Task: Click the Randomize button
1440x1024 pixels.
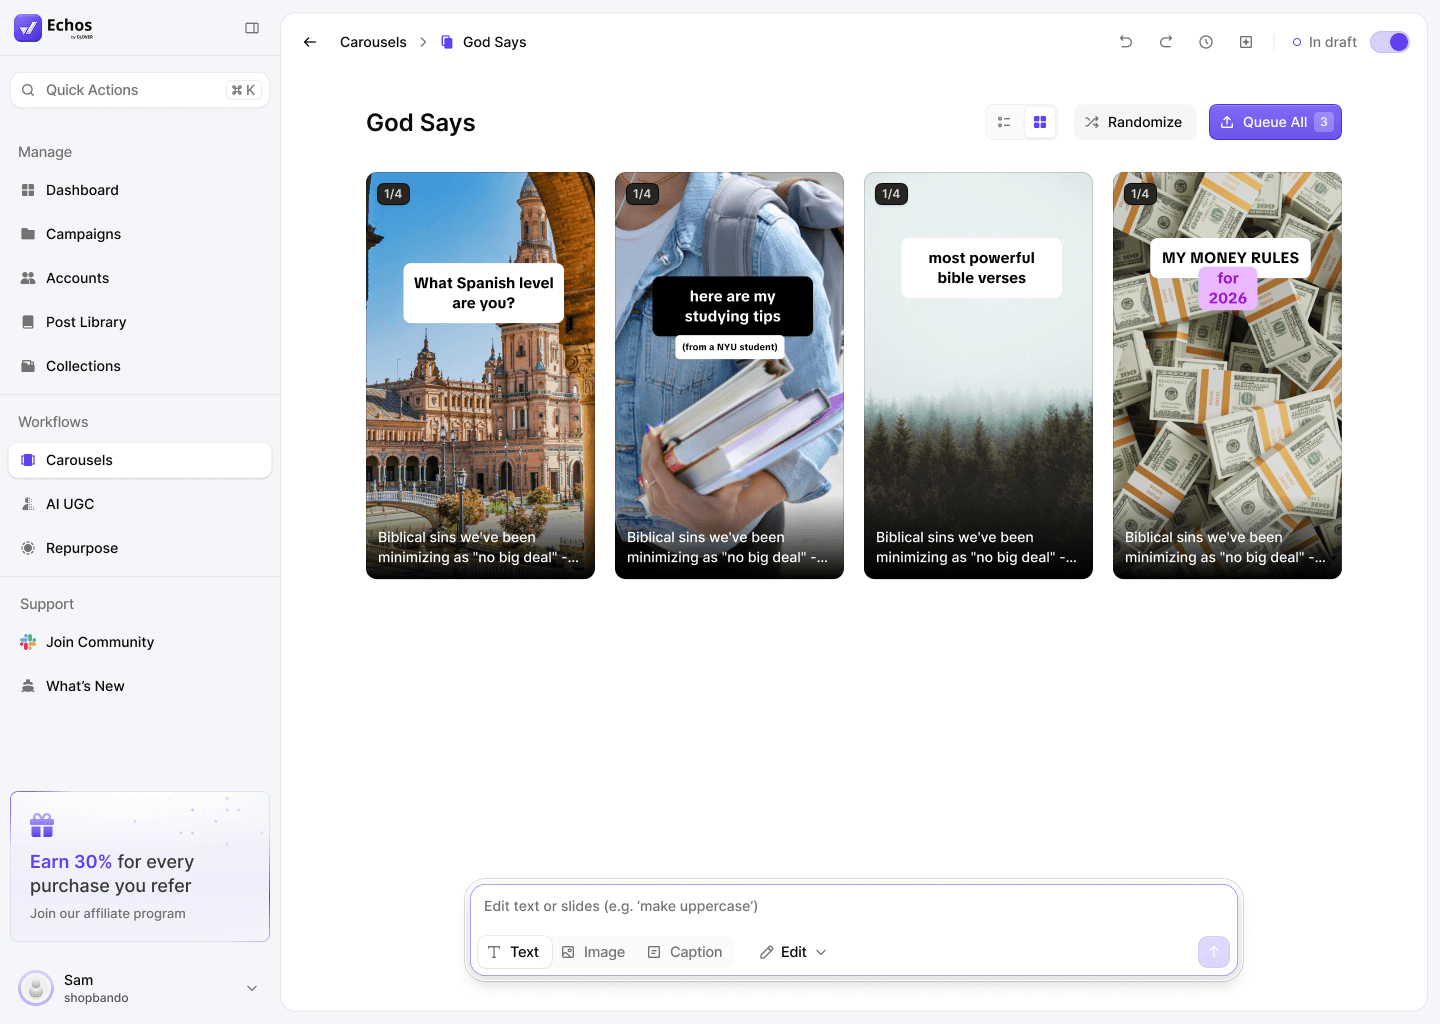Action: click(1134, 122)
